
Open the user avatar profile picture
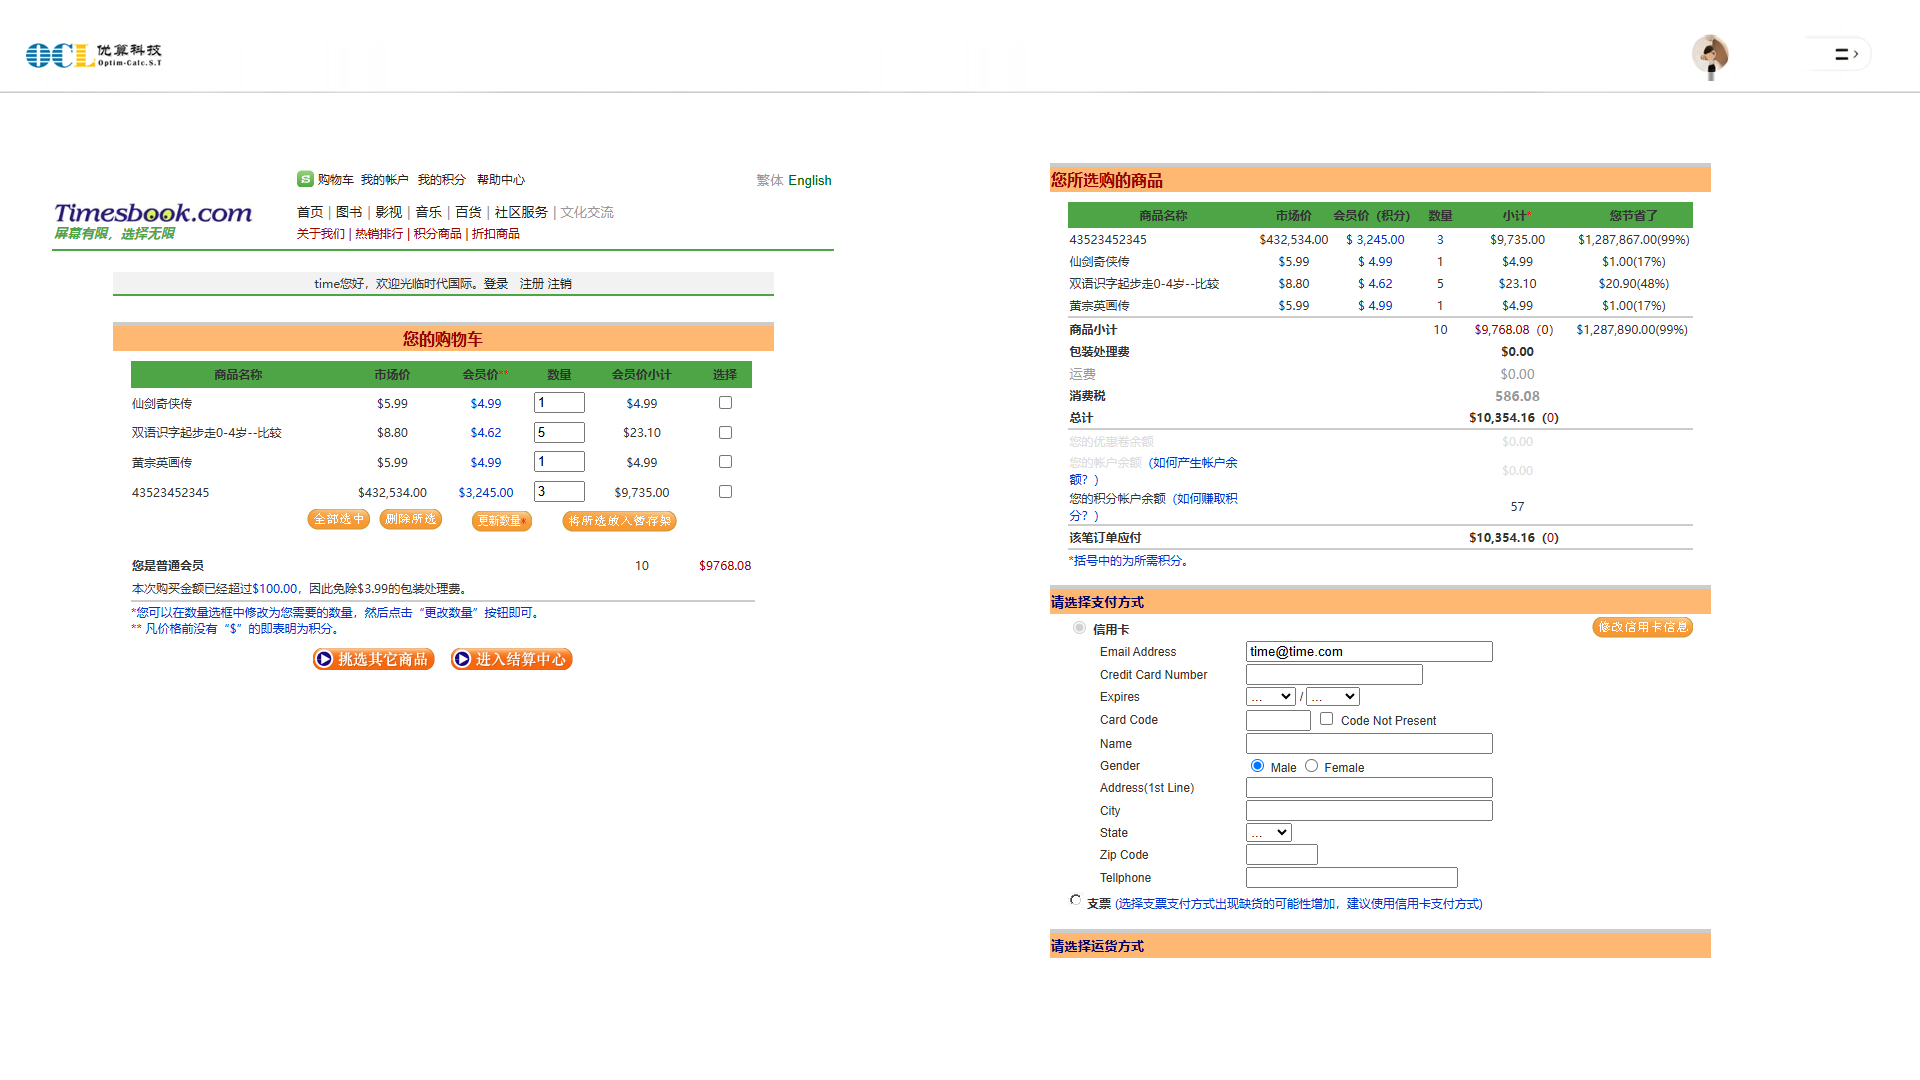click(1709, 54)
